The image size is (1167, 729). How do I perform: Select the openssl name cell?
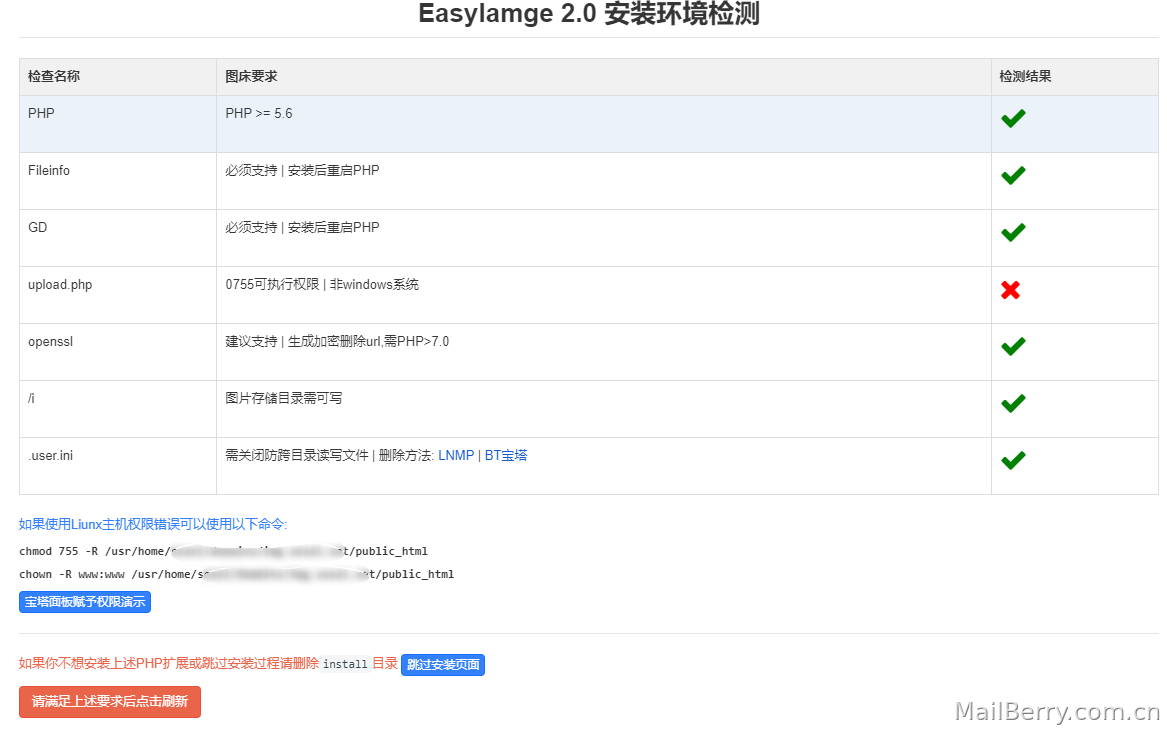118,352
